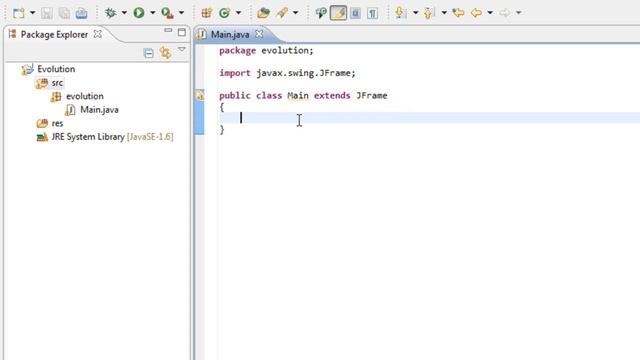
Task: Toggle Link with Editor button
Action: click(165, 53)
